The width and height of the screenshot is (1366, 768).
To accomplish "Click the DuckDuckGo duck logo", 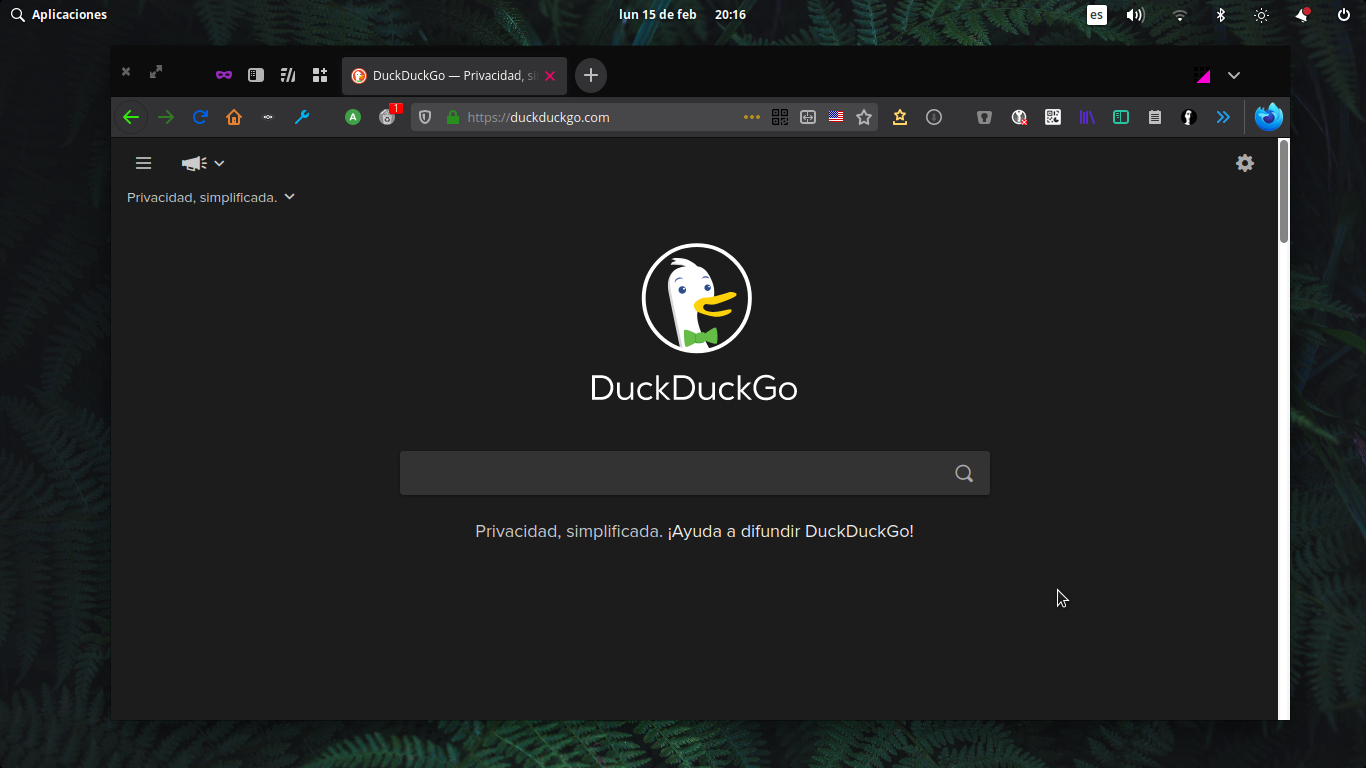I will pos(696,298).
